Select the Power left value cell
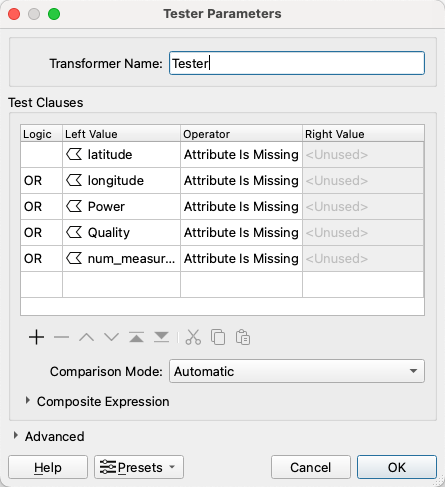This screenshot has width=445, height=487. 121,206
